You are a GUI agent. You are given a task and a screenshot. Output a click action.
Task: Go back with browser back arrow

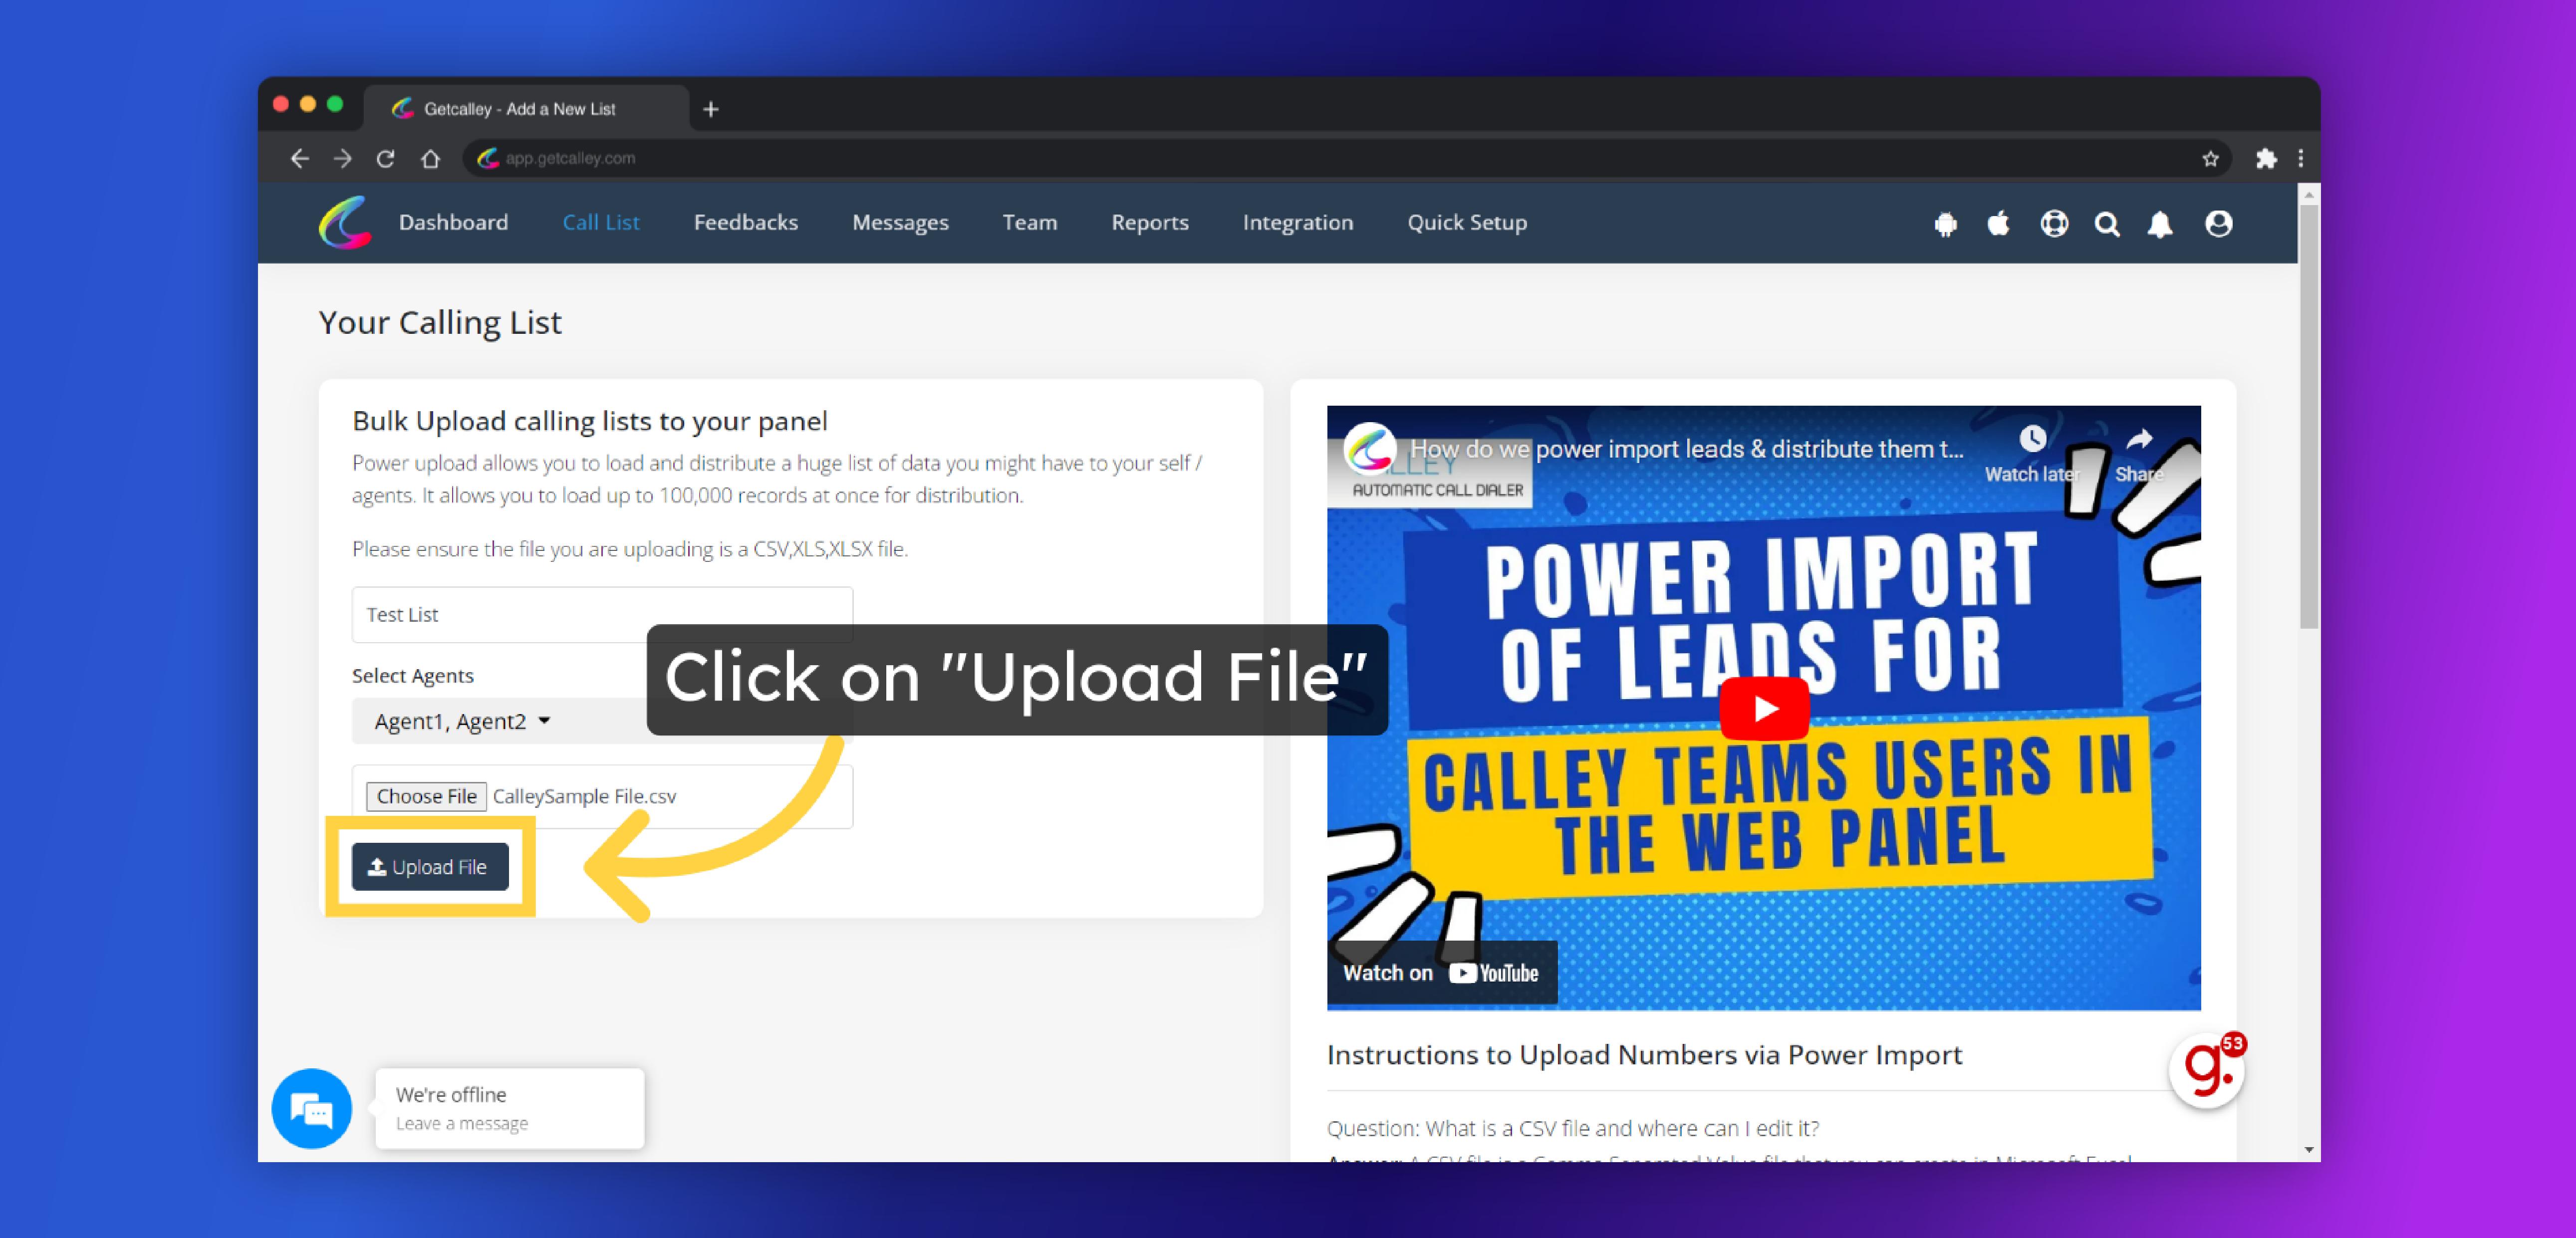tap(299, 158)
